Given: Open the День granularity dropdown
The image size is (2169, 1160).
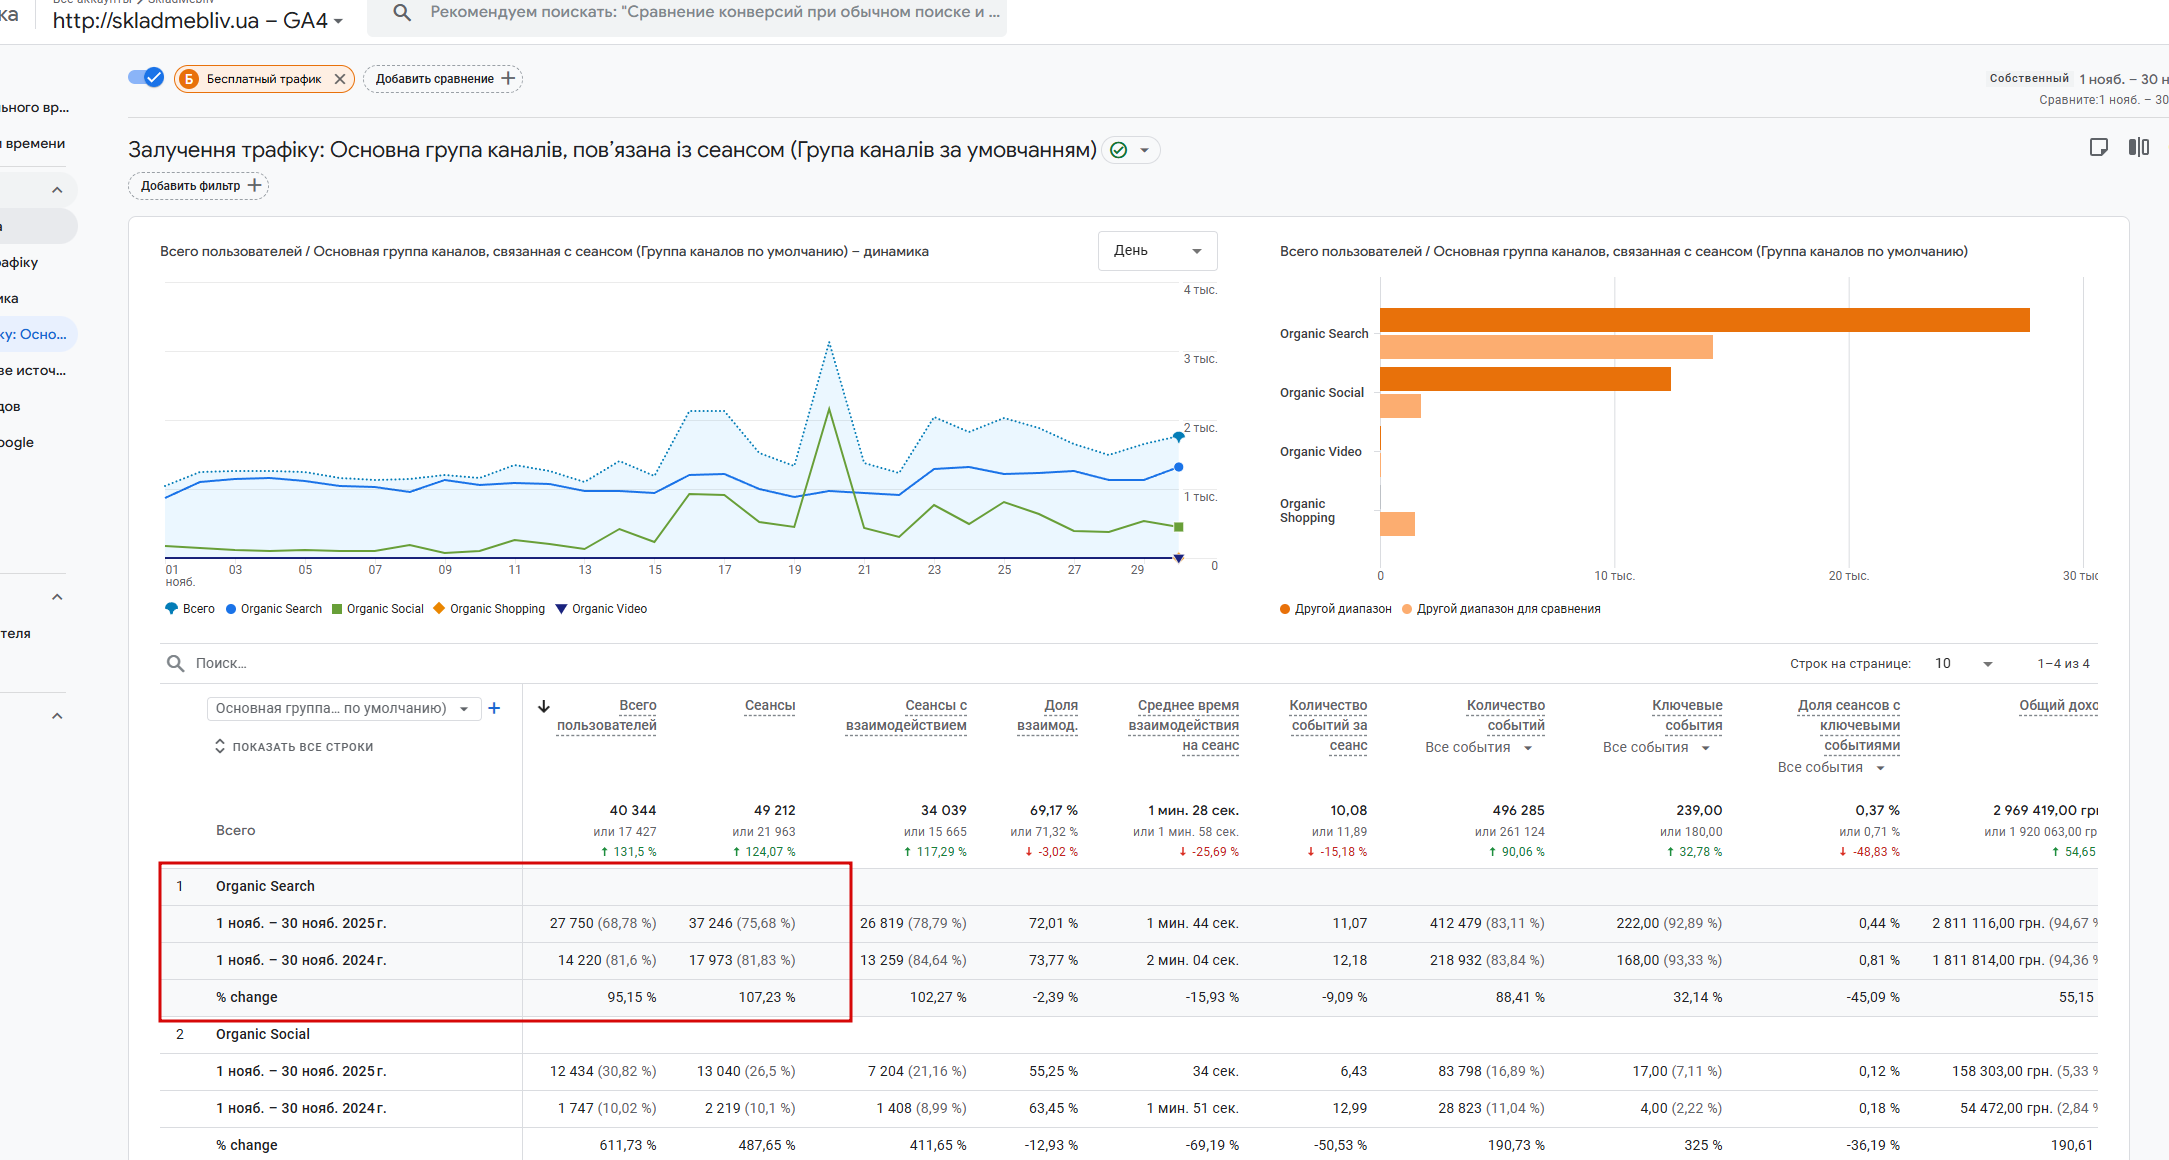Looking at the screenshot, I should 1157,251.
